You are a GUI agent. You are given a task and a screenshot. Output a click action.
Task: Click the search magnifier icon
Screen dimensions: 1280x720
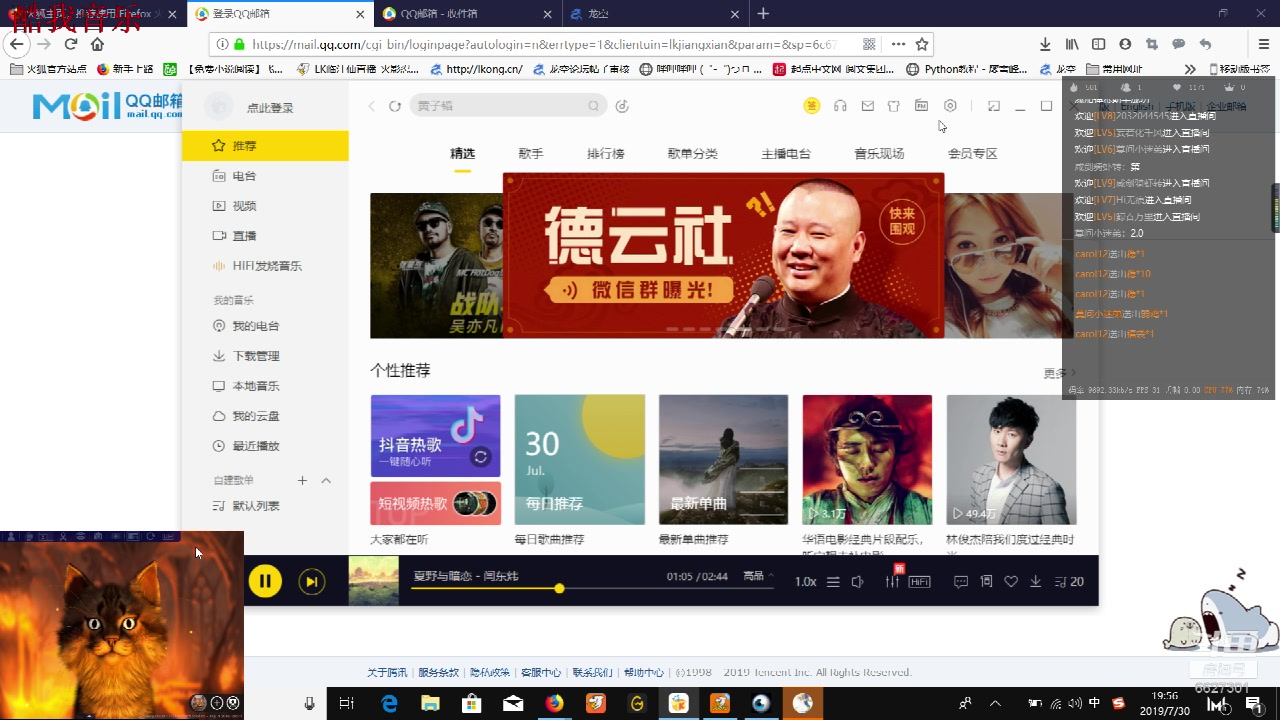point(594,106)
